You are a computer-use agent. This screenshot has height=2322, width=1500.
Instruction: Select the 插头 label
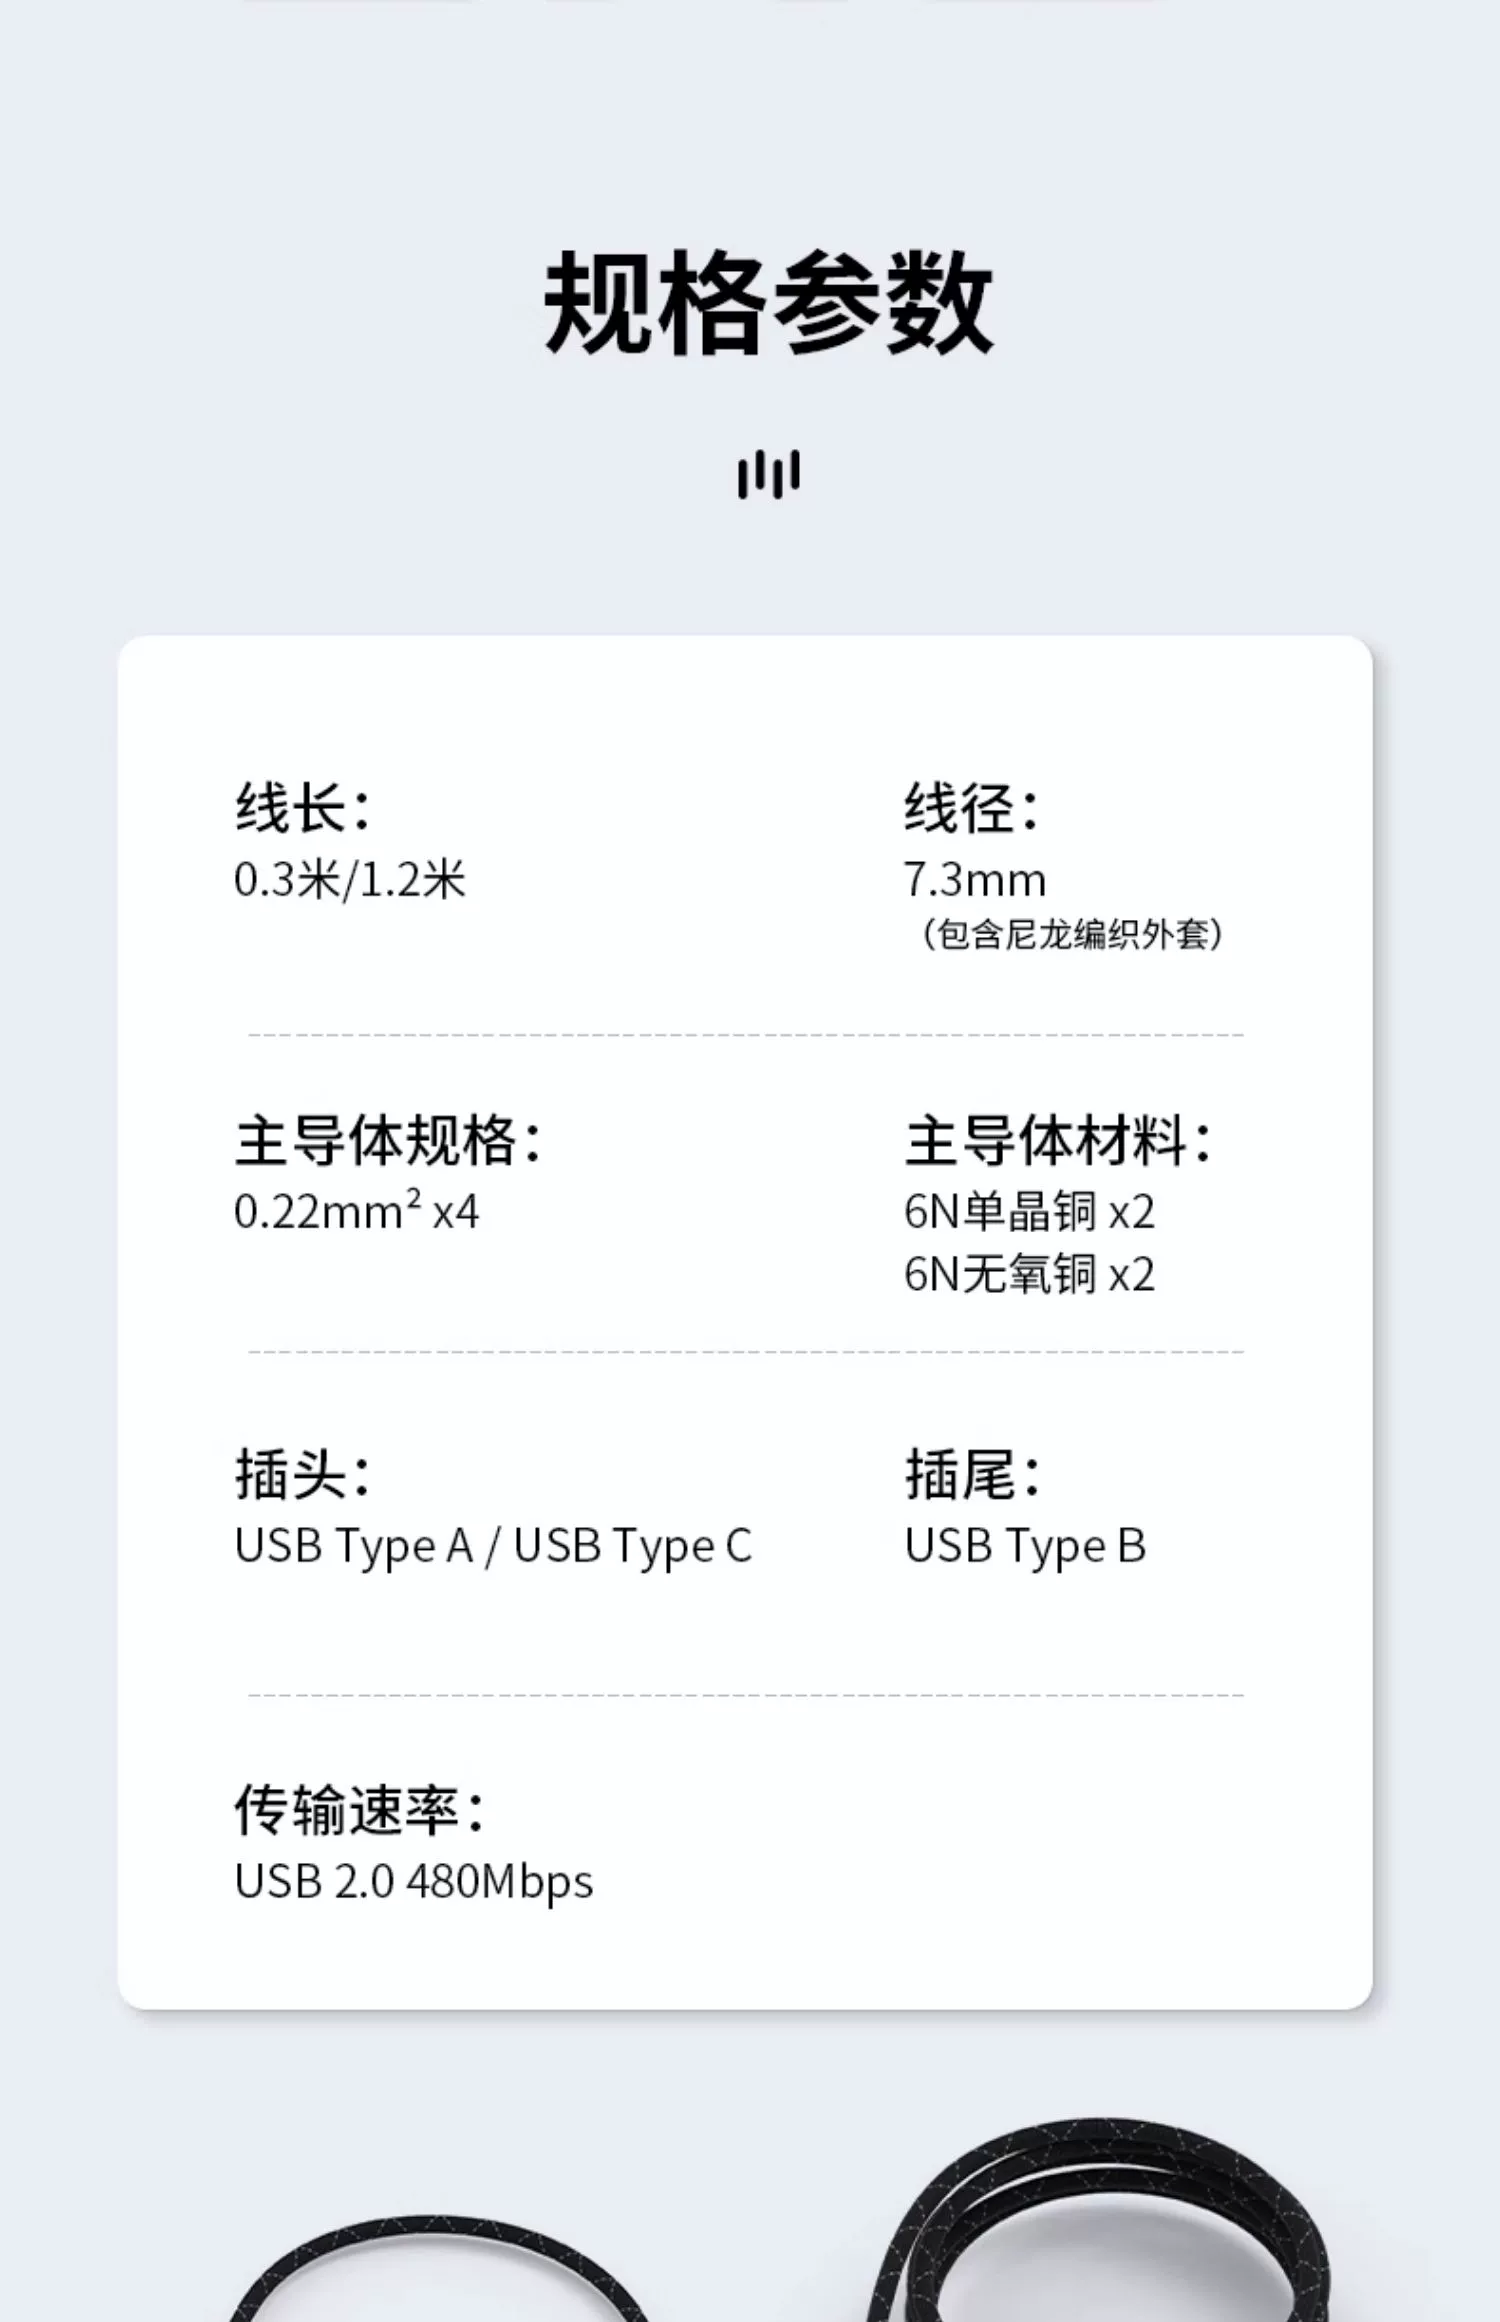coord(303,1475)
